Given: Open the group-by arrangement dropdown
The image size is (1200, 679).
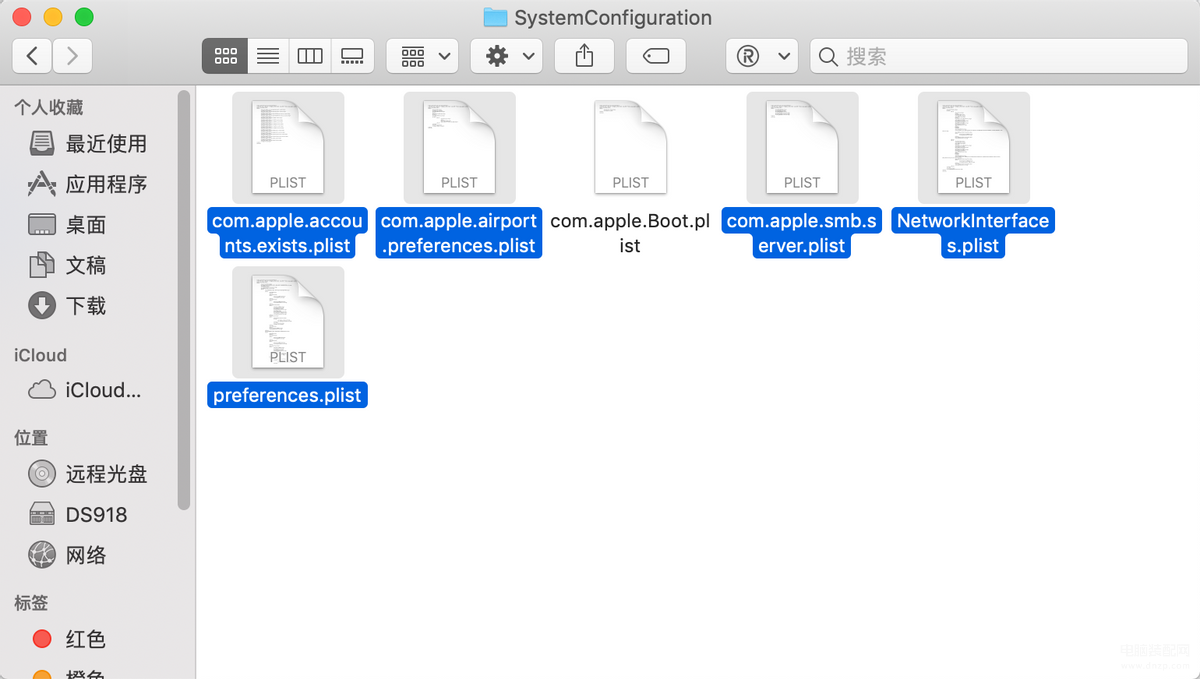Looking at the screenshot, I should coord(423,56).
